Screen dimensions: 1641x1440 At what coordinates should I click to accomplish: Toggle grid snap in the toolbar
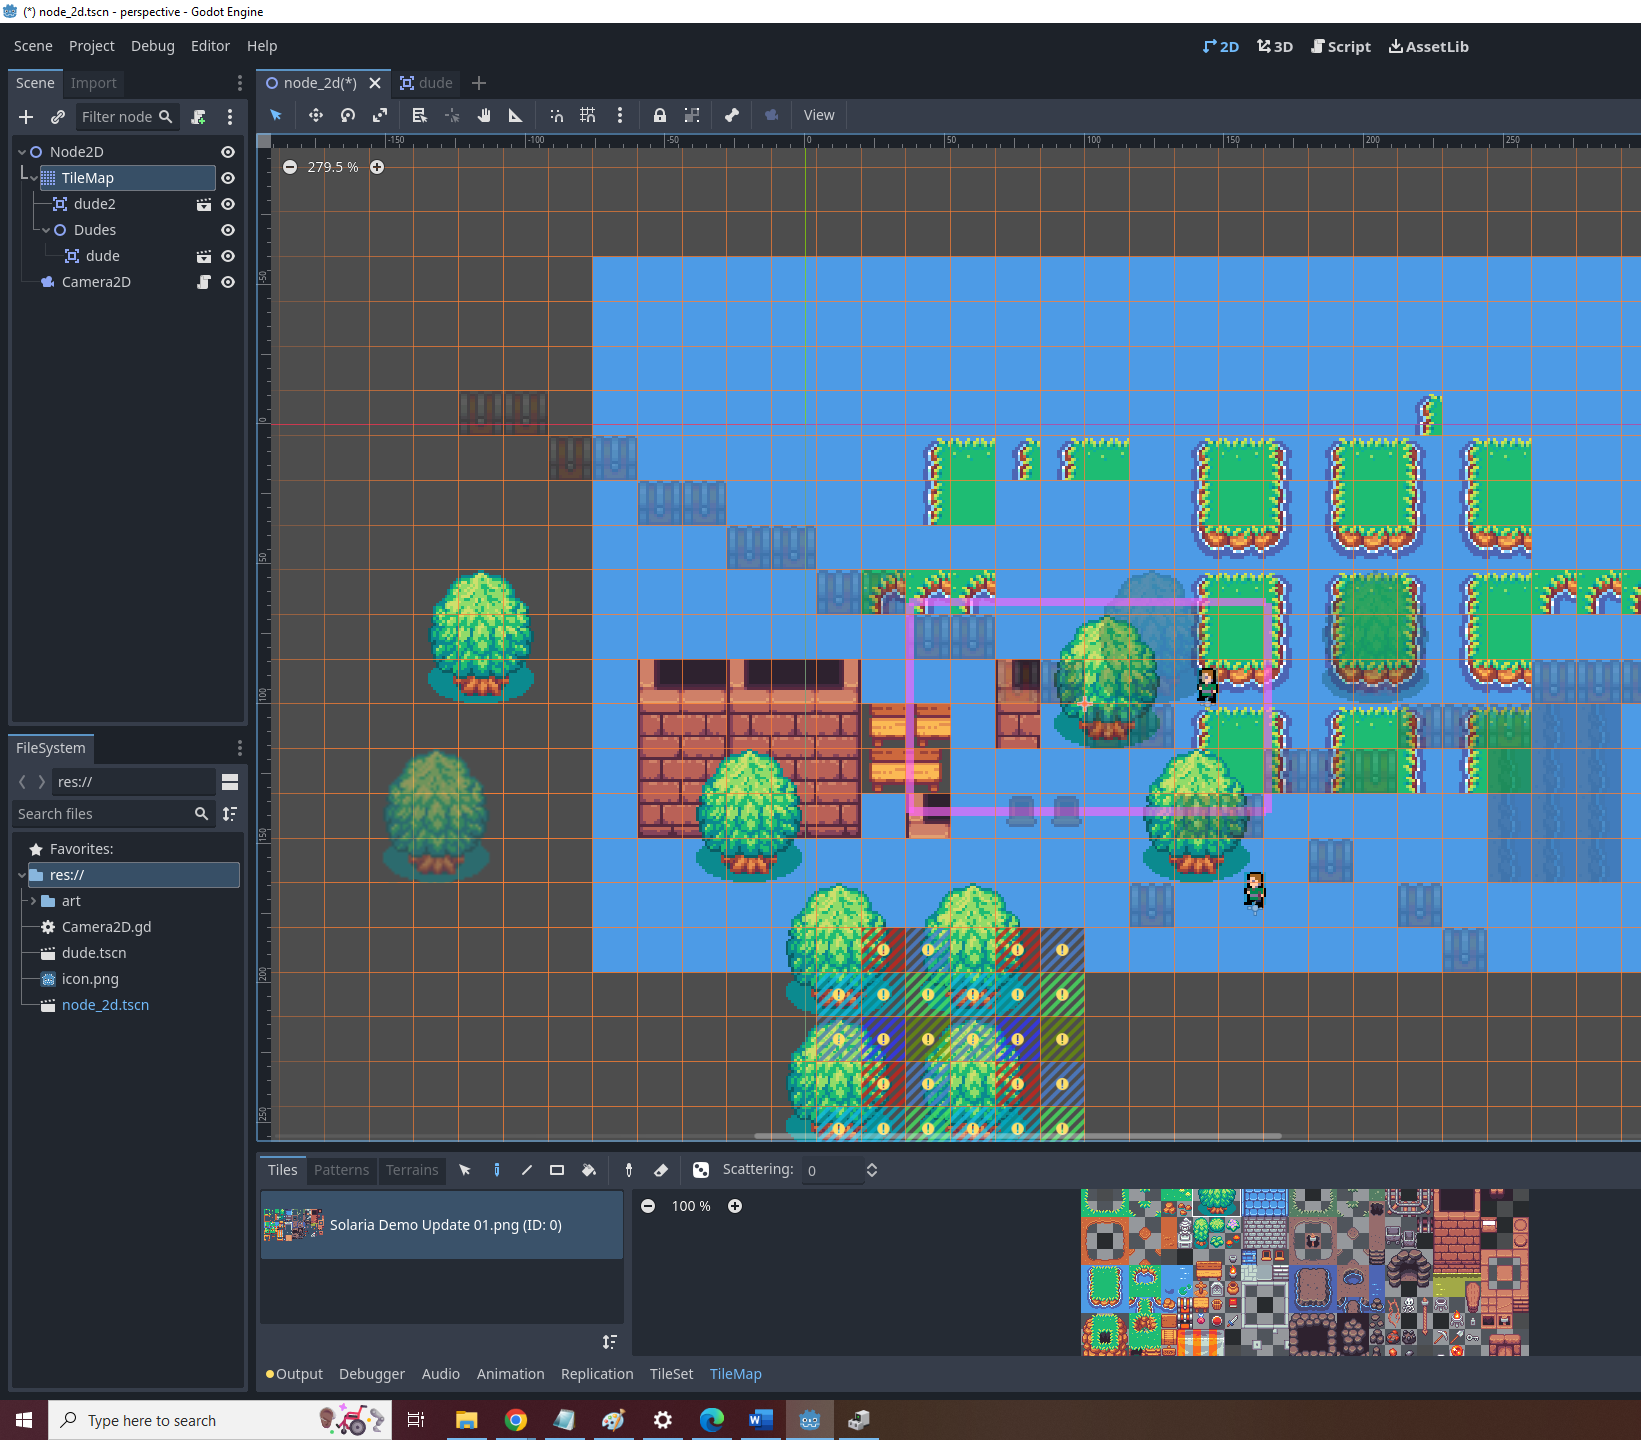click(588, 115)
